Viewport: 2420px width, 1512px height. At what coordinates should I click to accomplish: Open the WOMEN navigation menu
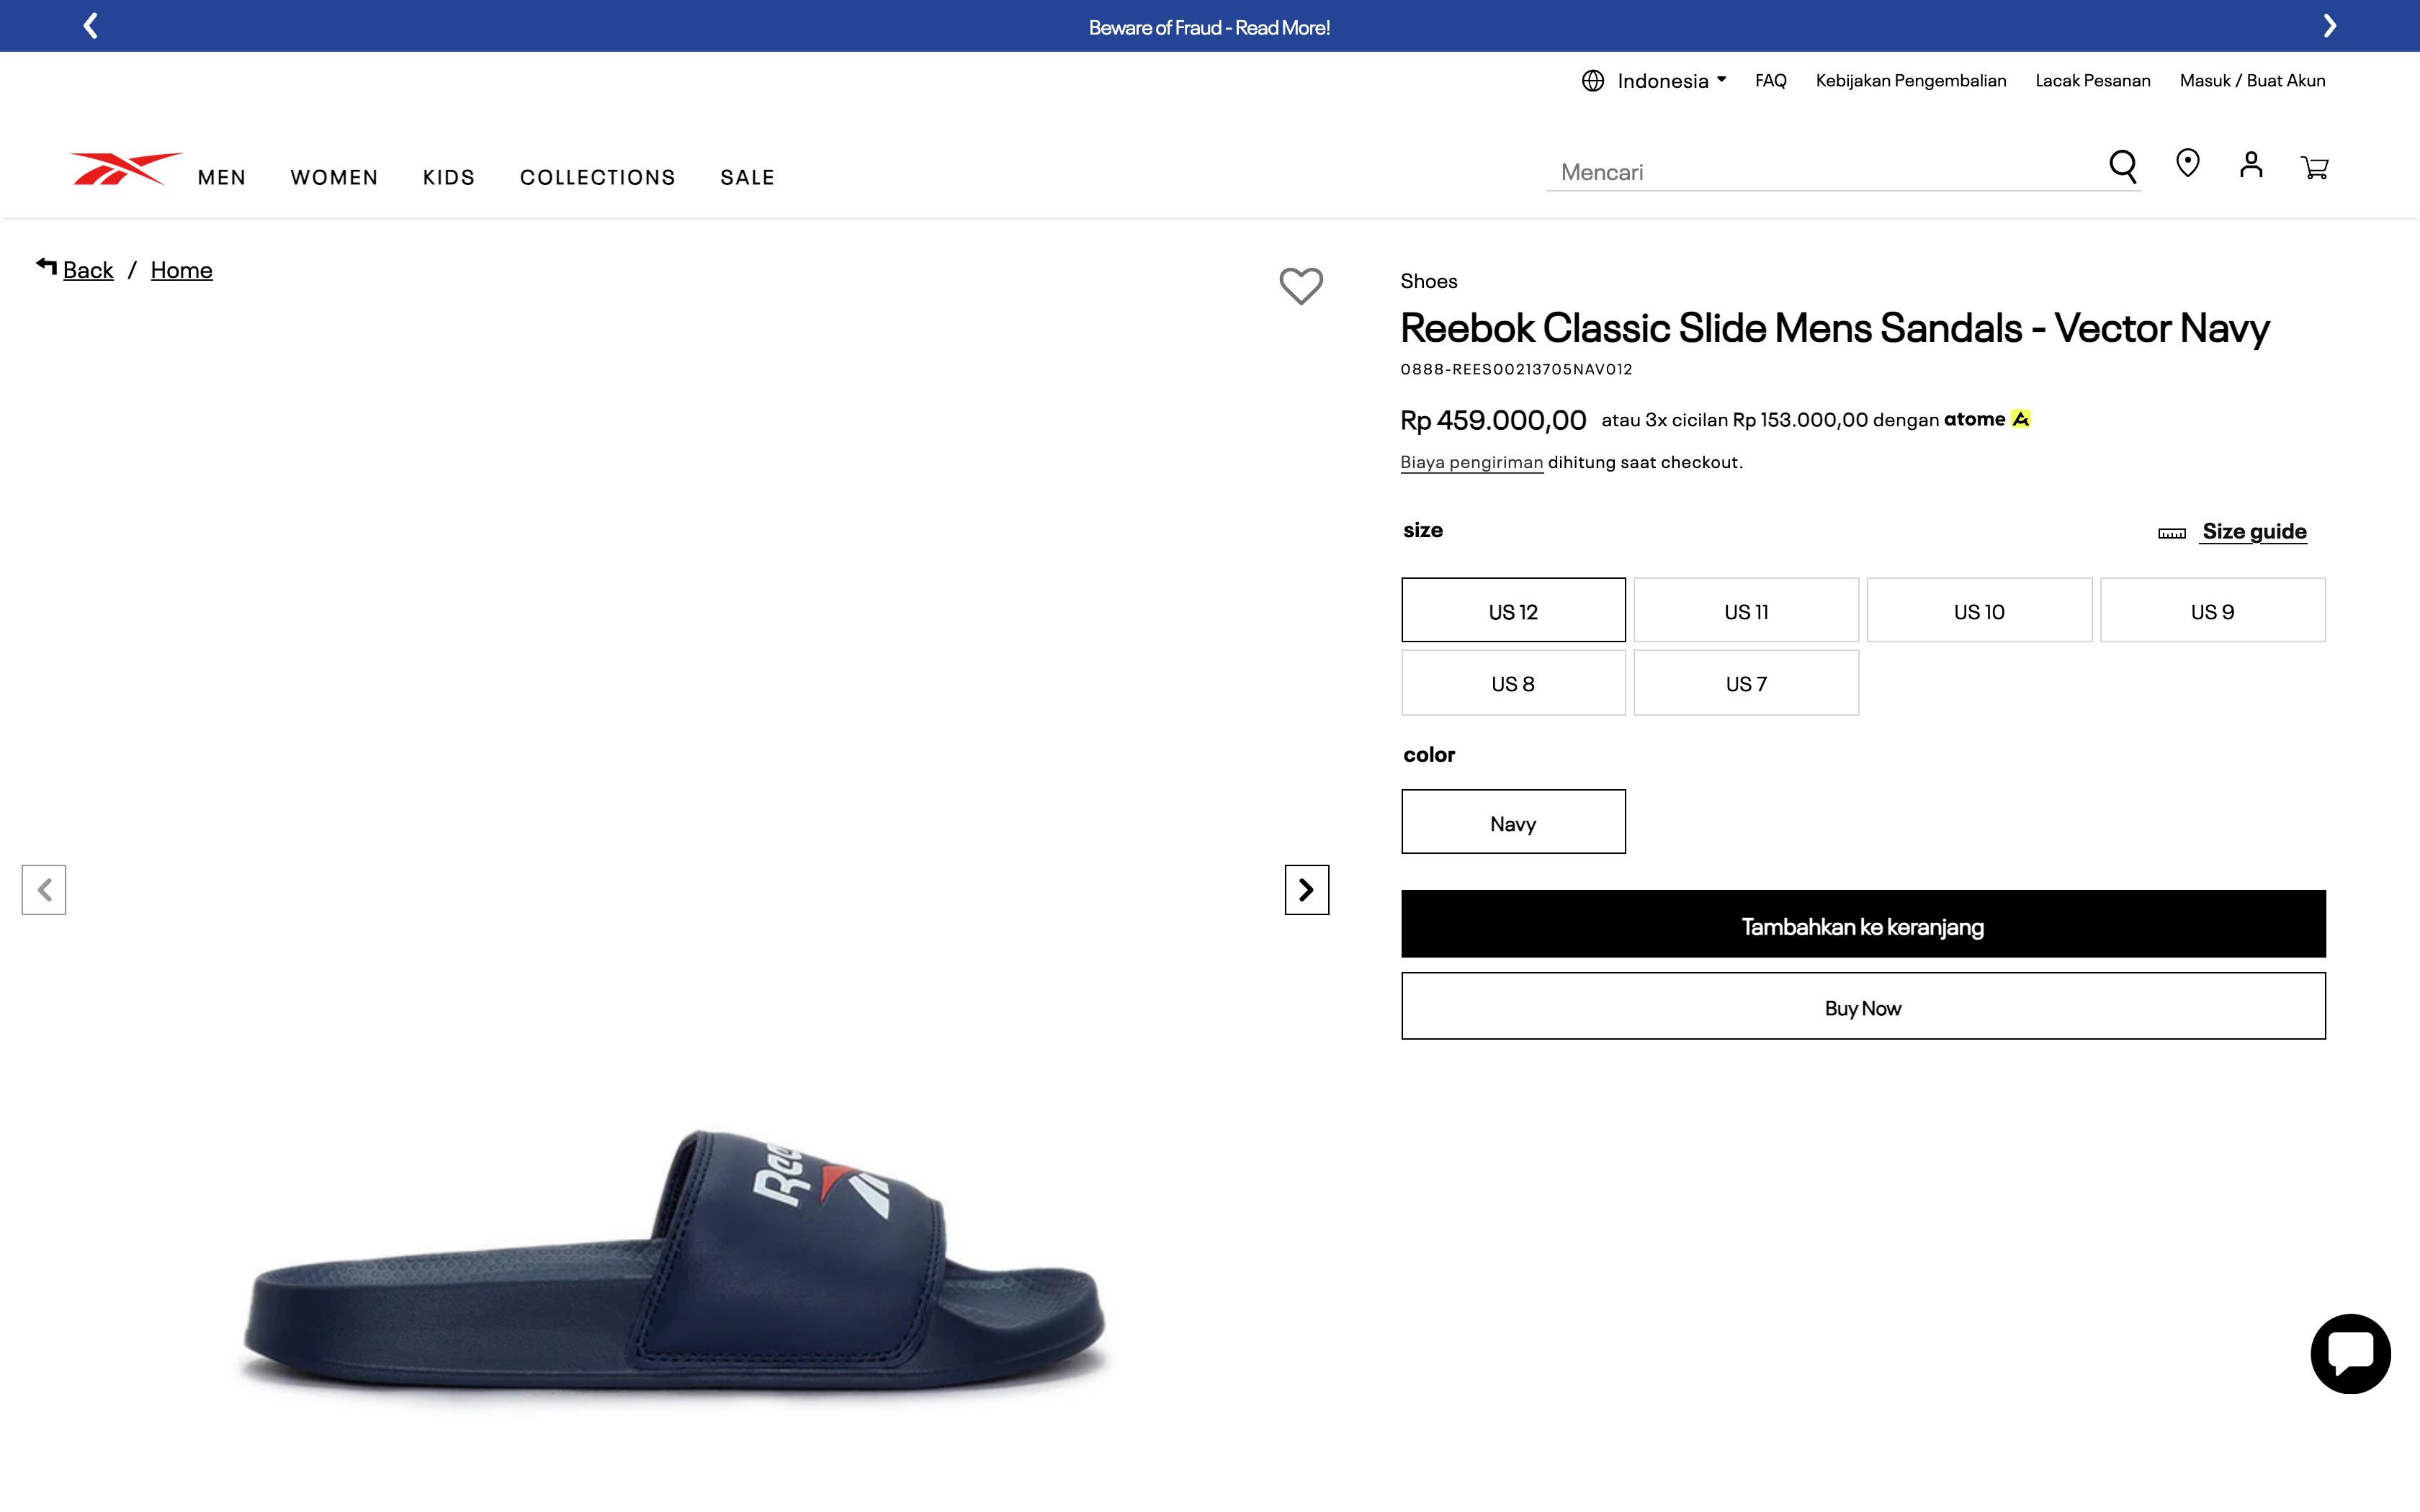coord(334,177)
